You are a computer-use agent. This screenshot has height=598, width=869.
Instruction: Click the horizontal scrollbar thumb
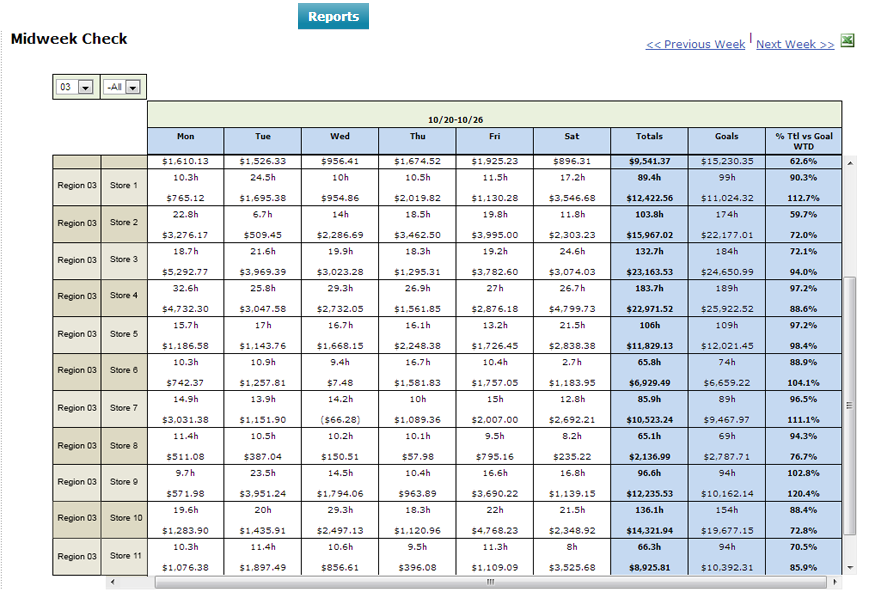[490, 581]
